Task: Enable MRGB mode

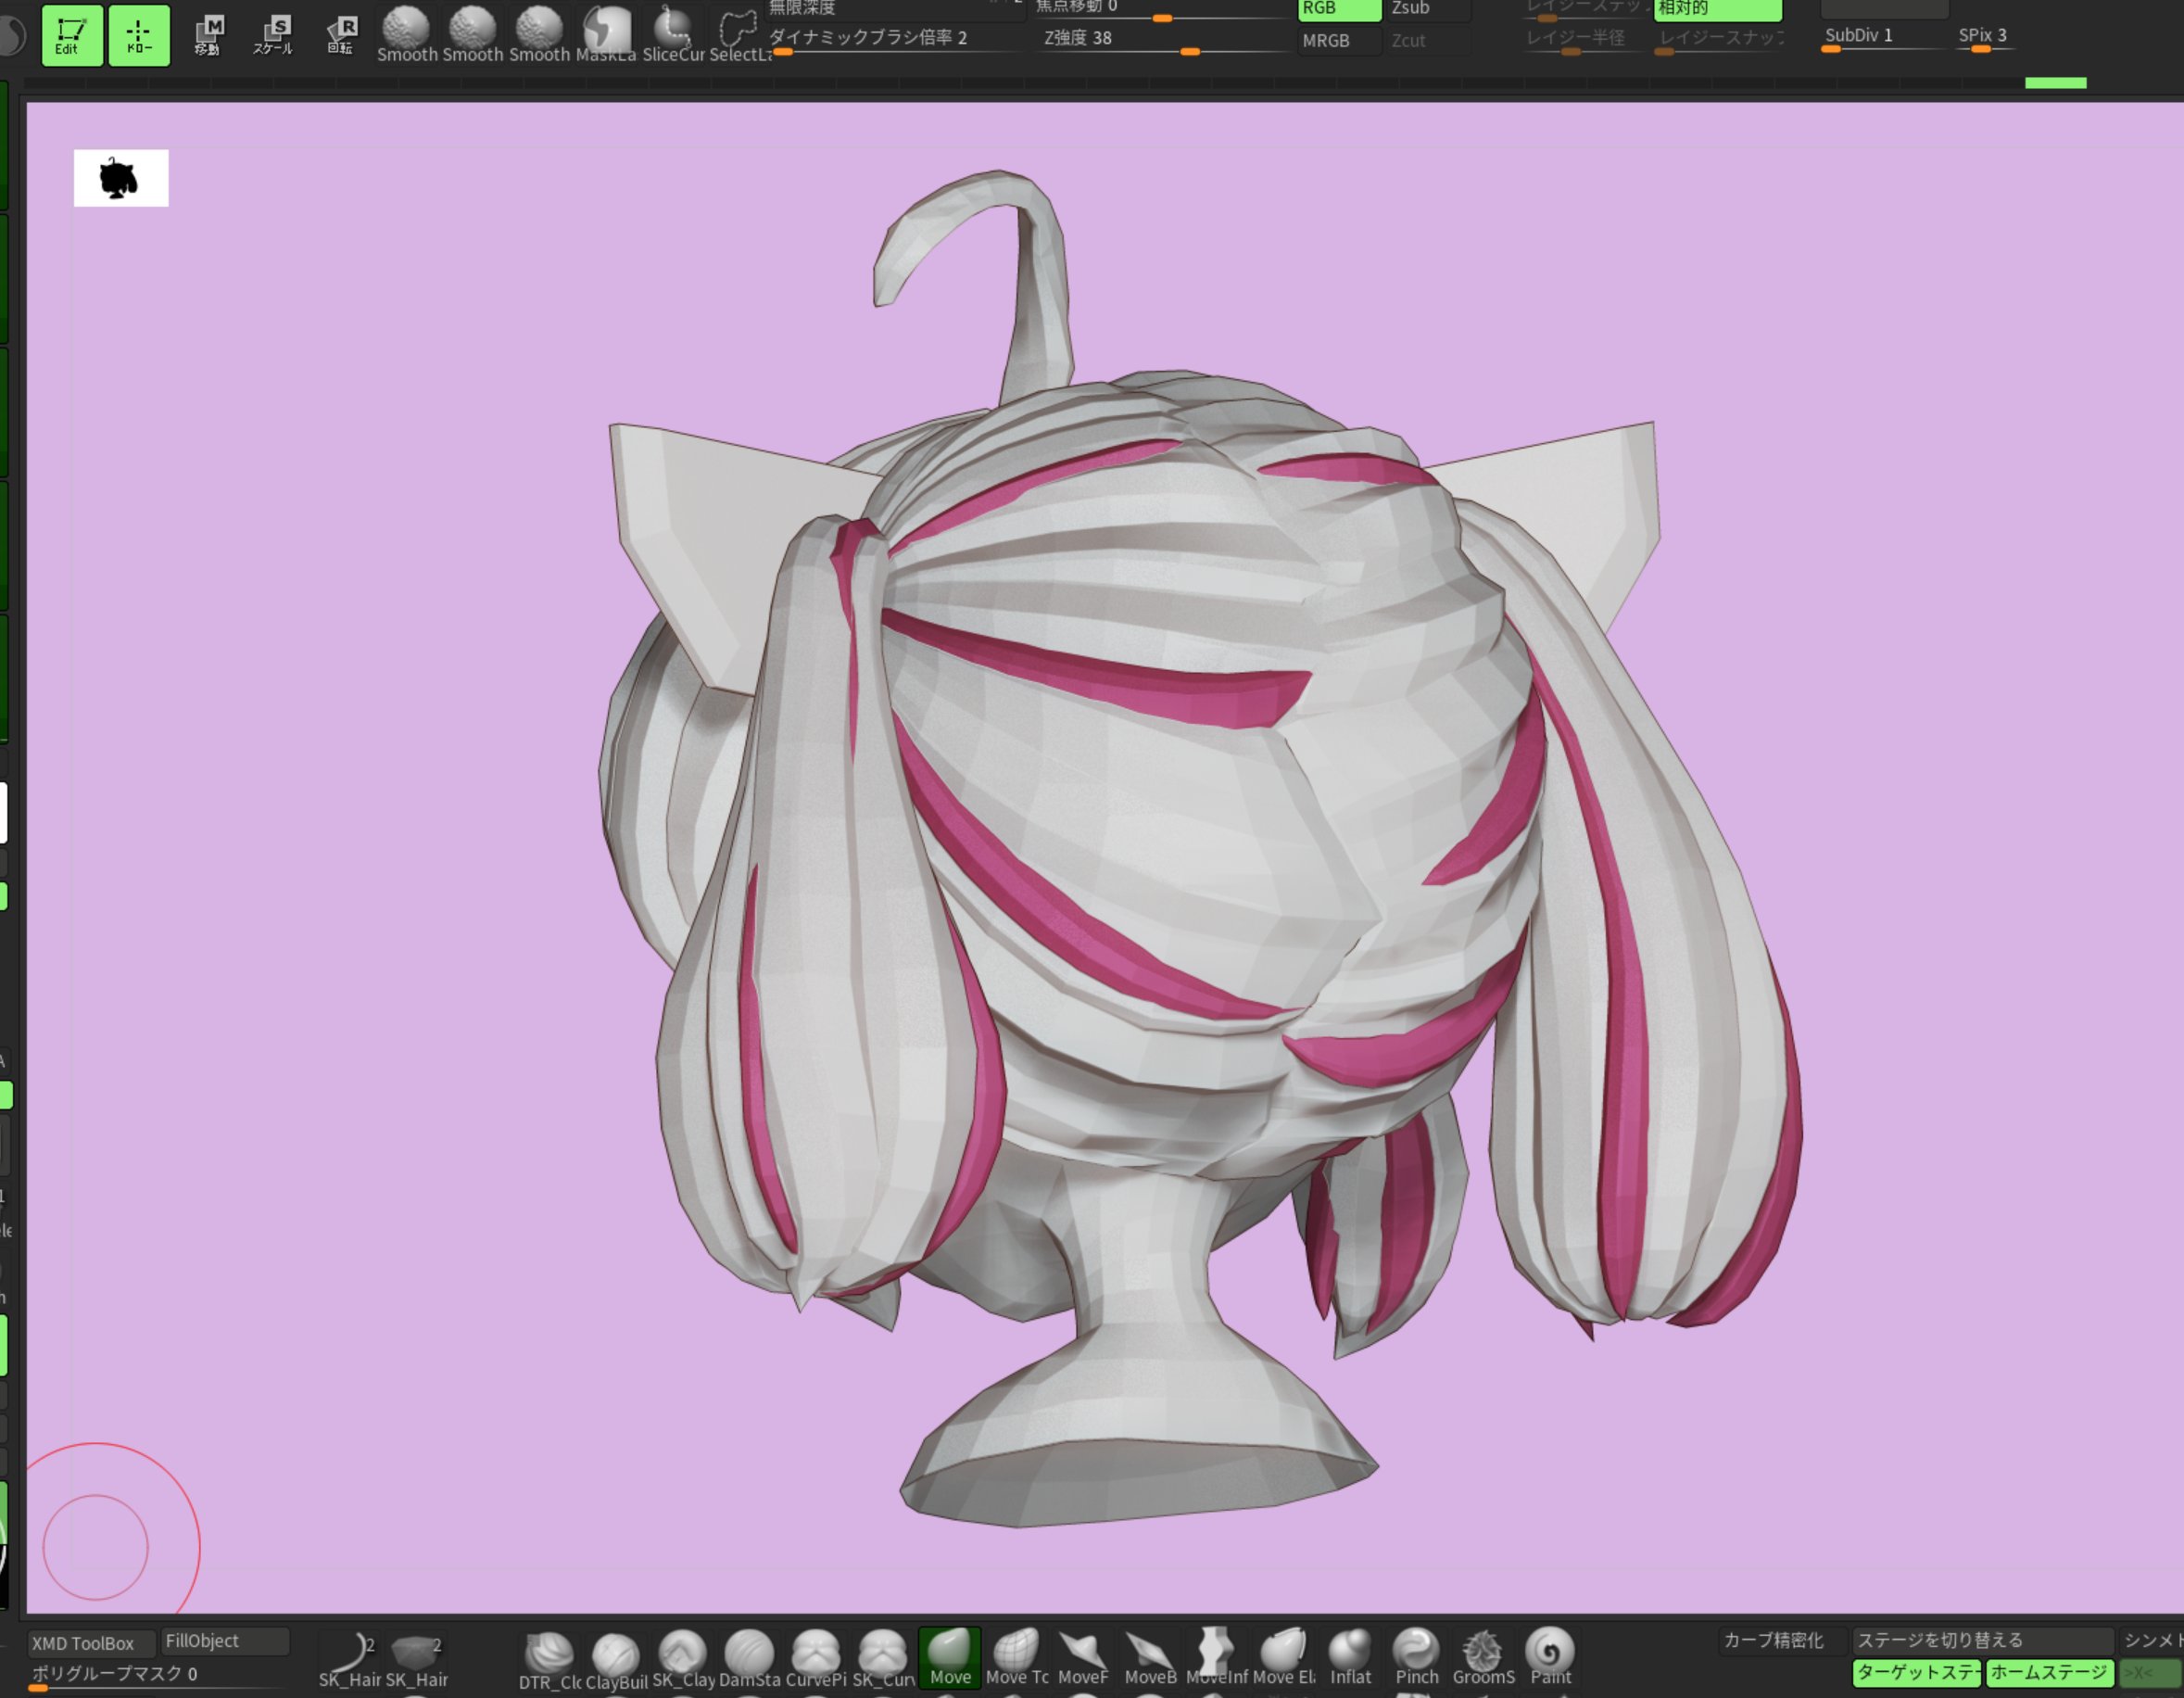Action: [1338, 41]
